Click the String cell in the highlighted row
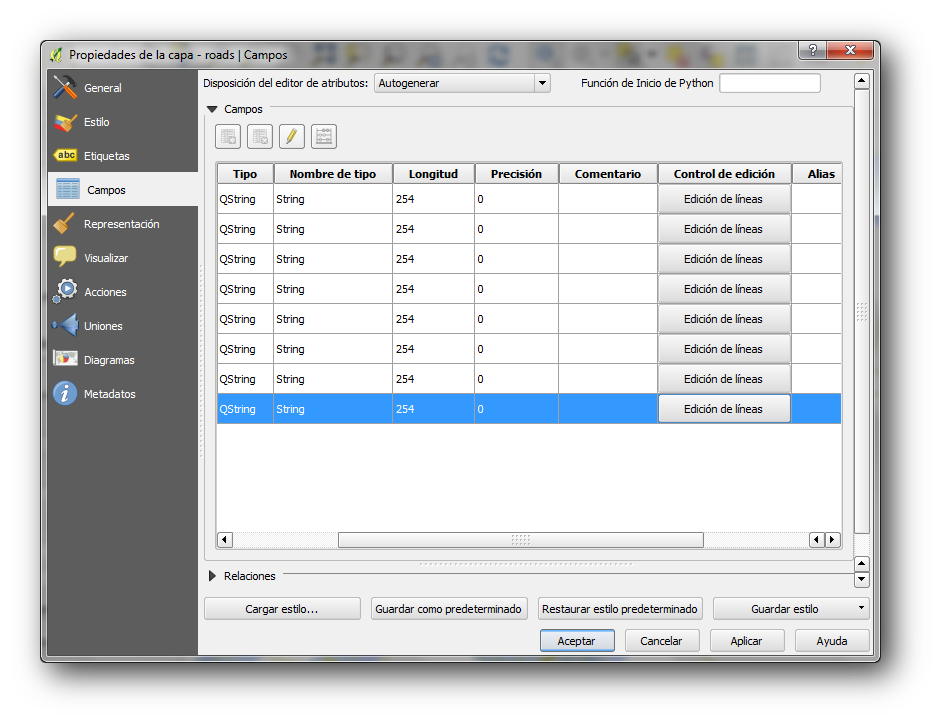Viewport: 941px width, 723px height. click(333, 409)
